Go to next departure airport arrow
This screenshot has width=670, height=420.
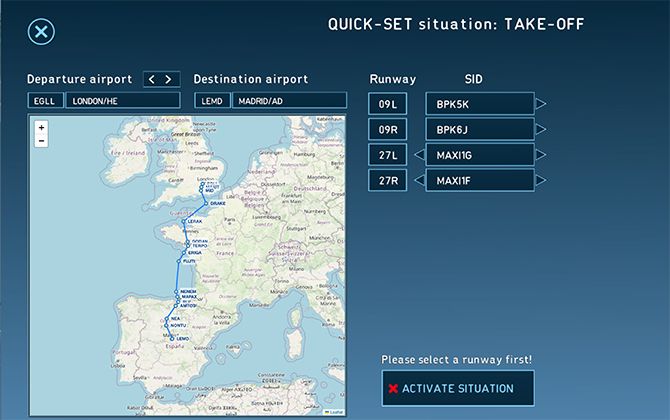tap(168, 79)
